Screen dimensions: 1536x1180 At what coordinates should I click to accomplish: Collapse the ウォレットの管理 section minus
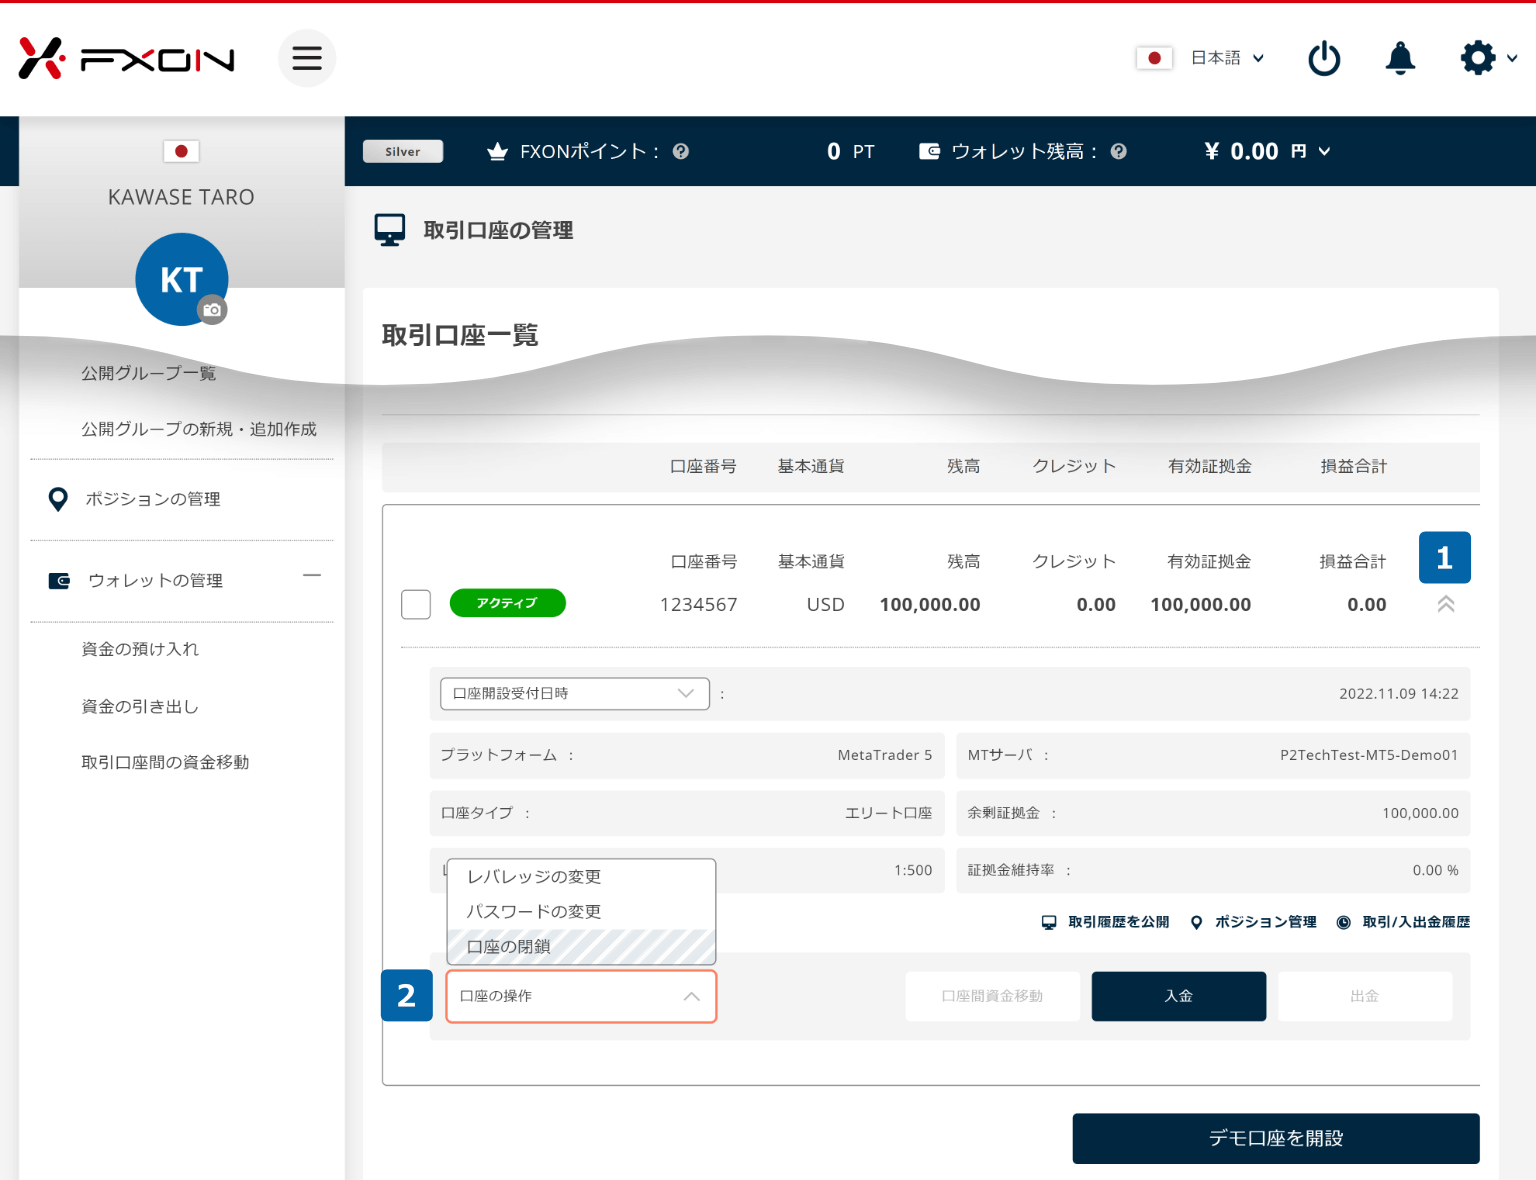pyautogui.click(x=312, y=575)
